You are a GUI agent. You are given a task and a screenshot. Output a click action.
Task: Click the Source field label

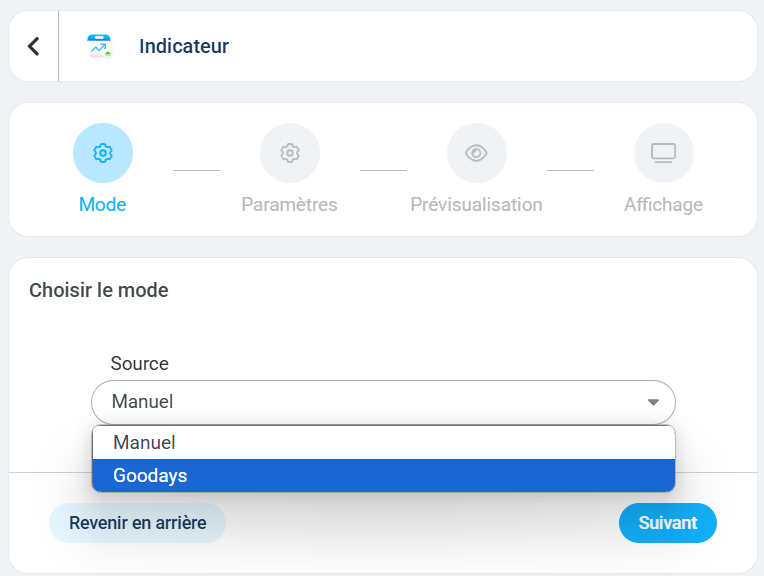140,364
